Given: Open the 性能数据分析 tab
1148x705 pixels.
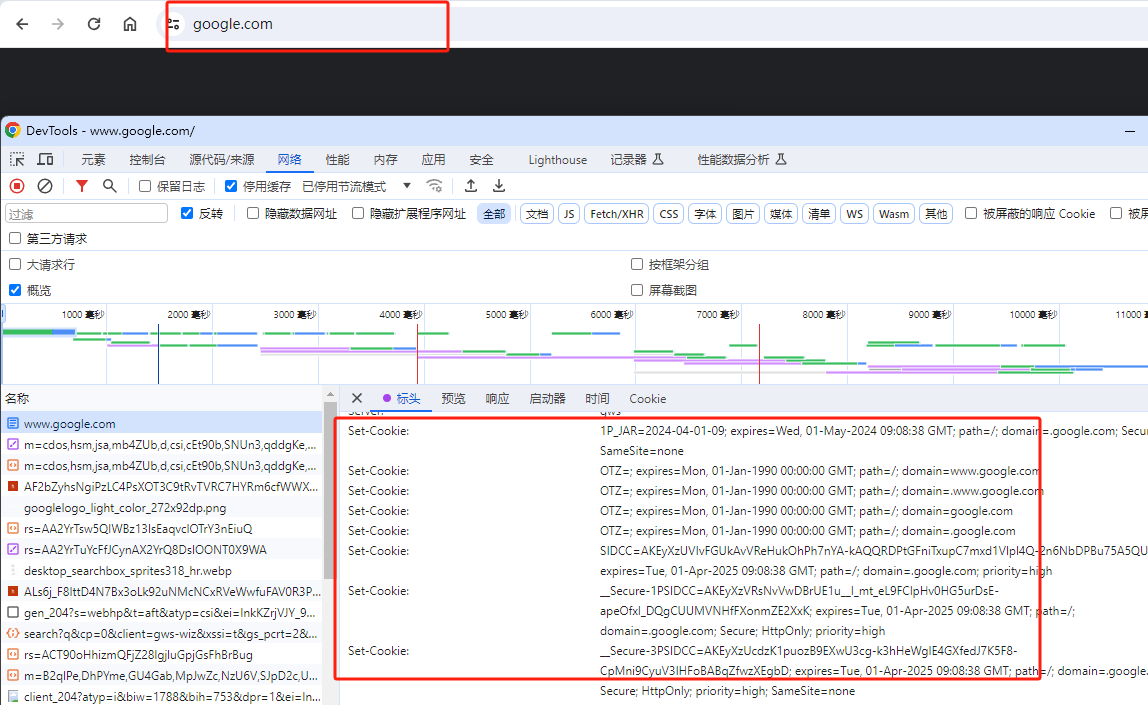Looking at the screenshot, I should [x=742, y=160].
